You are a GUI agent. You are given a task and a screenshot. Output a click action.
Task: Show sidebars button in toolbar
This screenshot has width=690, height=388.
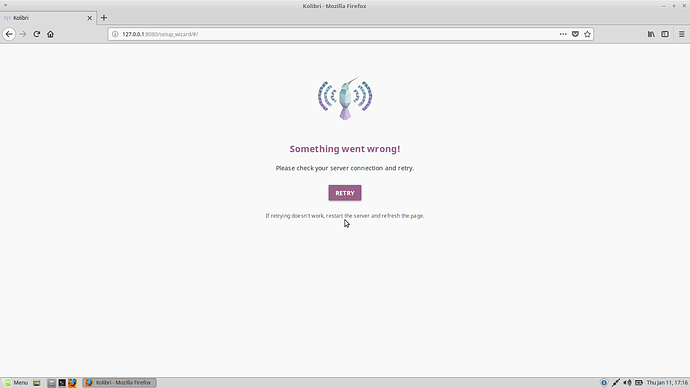pos(665,34)
